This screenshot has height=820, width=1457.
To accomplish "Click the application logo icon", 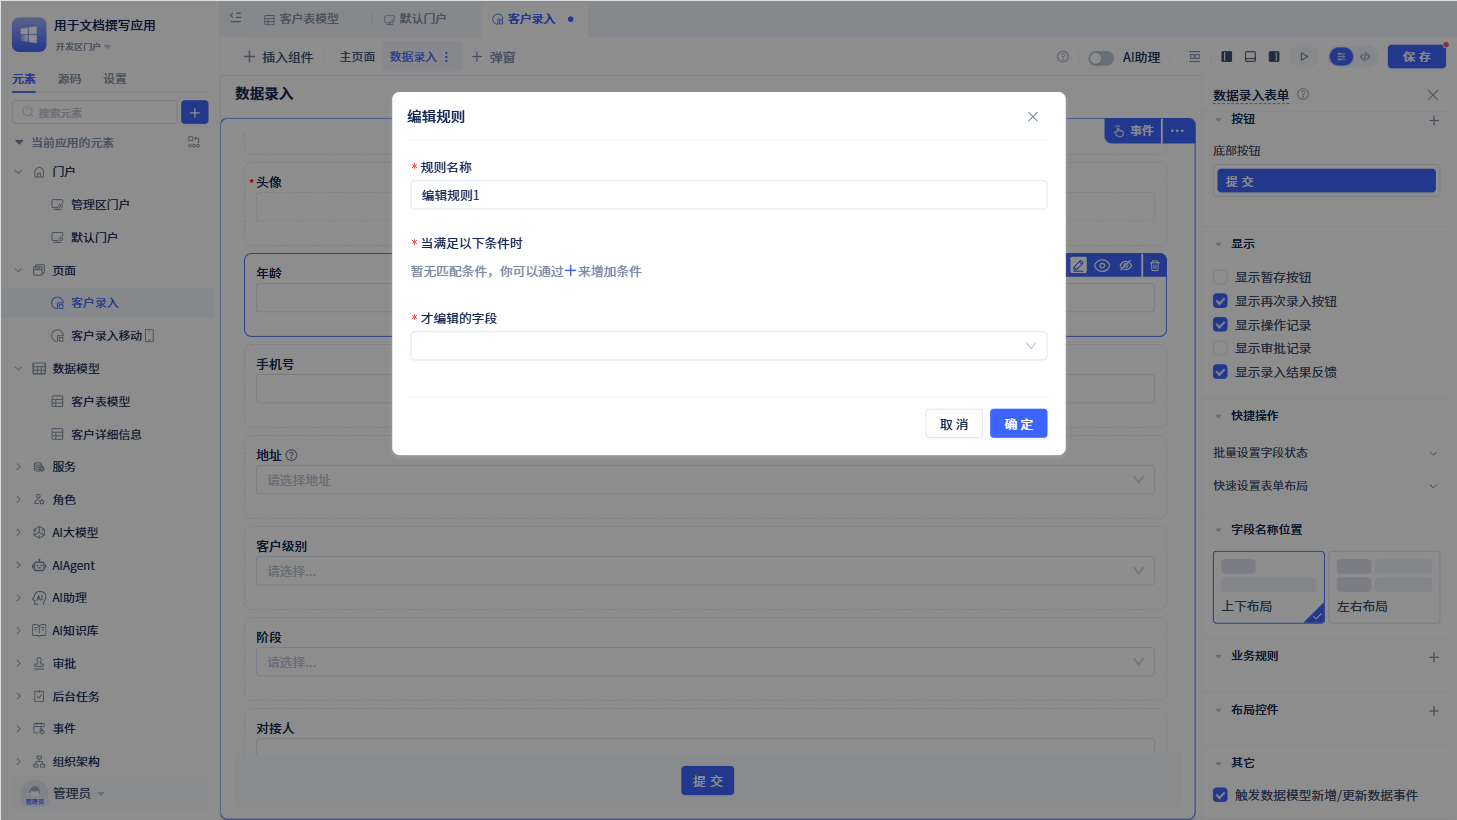I will [29, 34].
